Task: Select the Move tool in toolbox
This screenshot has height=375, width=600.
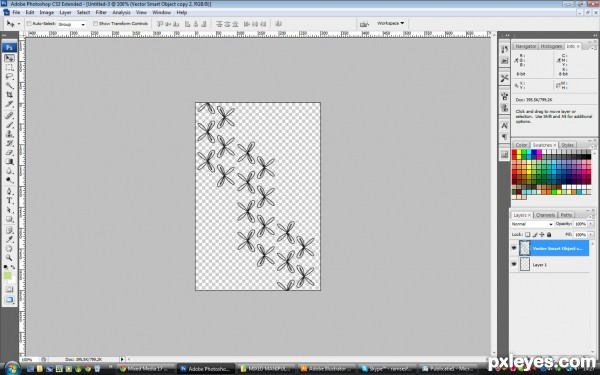Action: 9,58
